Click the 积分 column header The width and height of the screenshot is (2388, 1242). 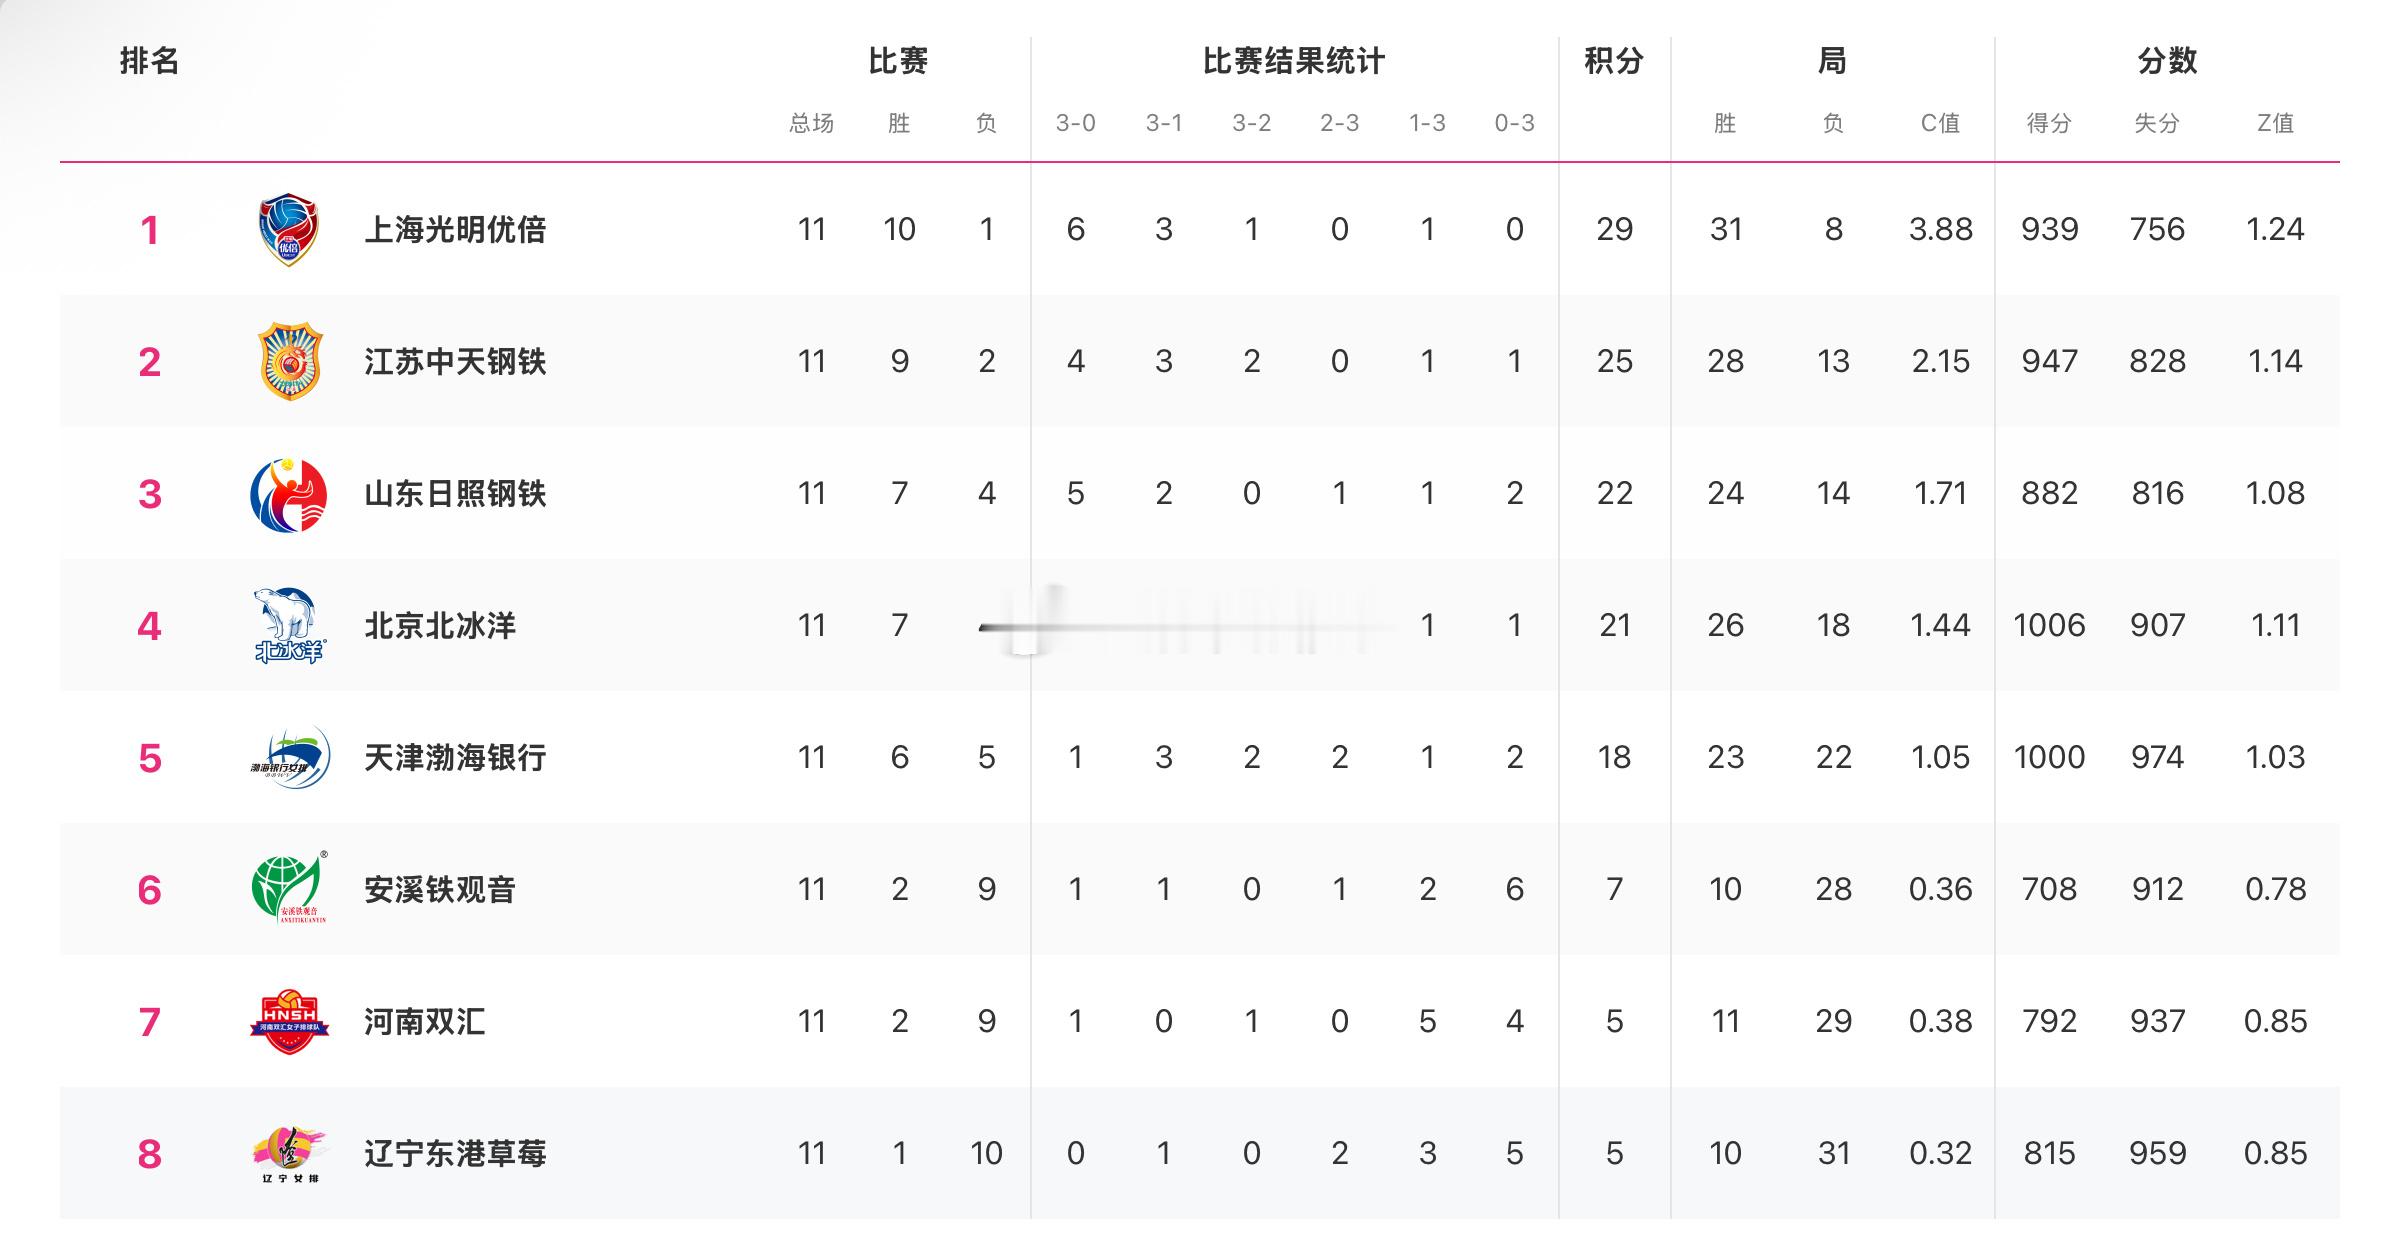1614,61
